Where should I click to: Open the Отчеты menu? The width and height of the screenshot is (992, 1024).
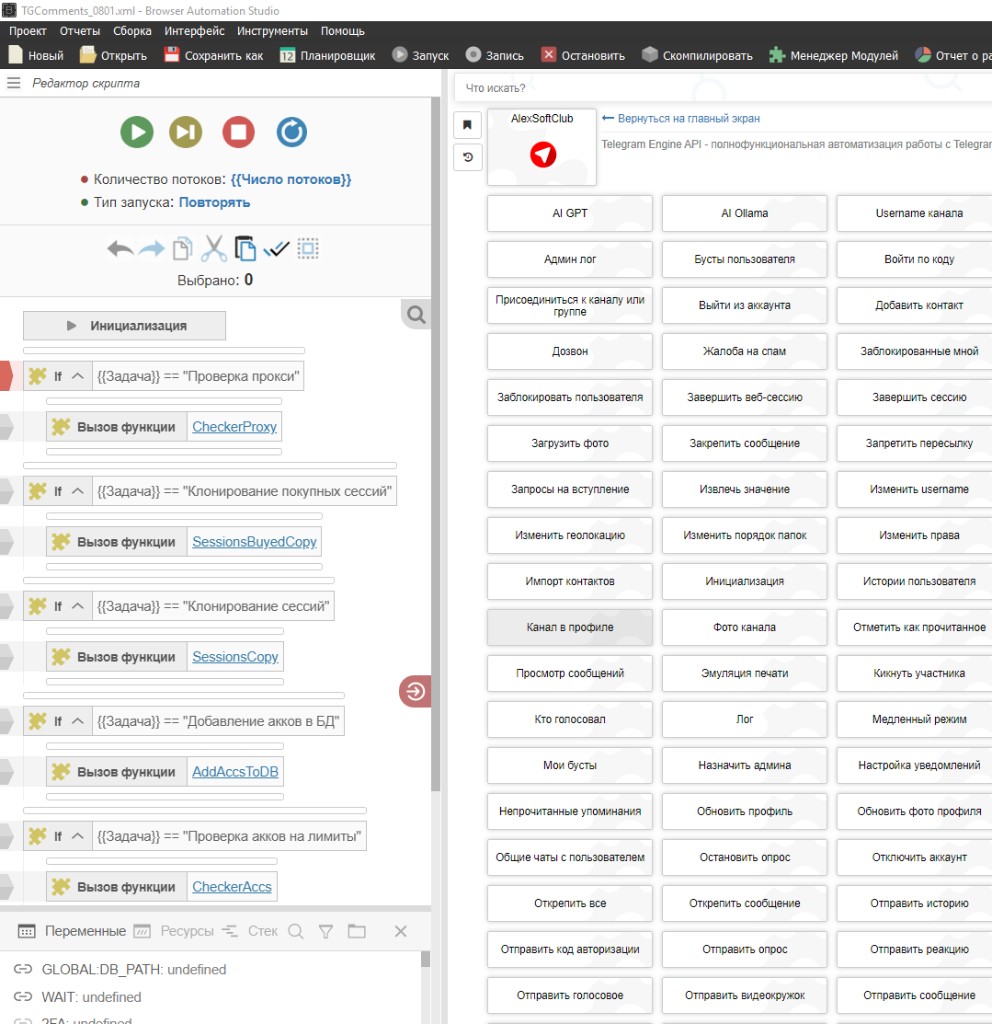(80, 31)
